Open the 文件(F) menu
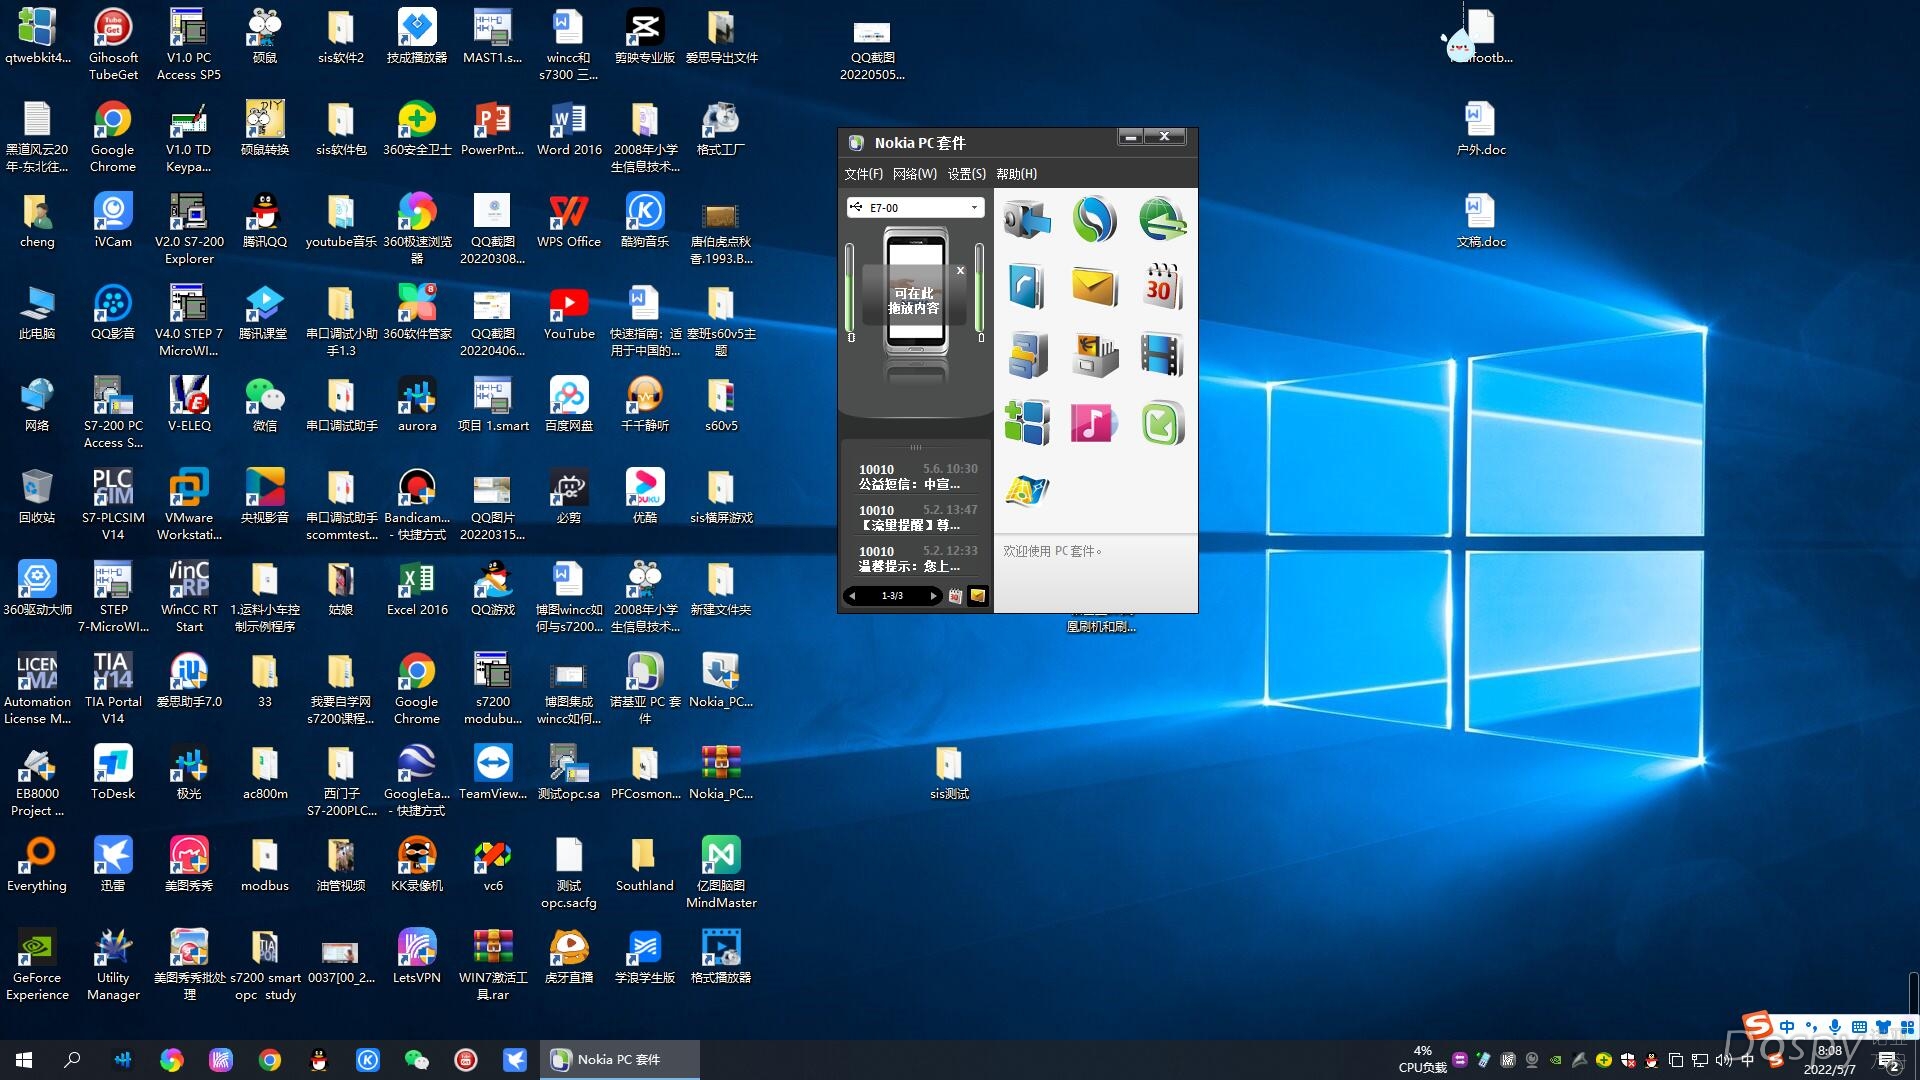The width and height of the screenshot is (1920, 1080). pos(863,174)
